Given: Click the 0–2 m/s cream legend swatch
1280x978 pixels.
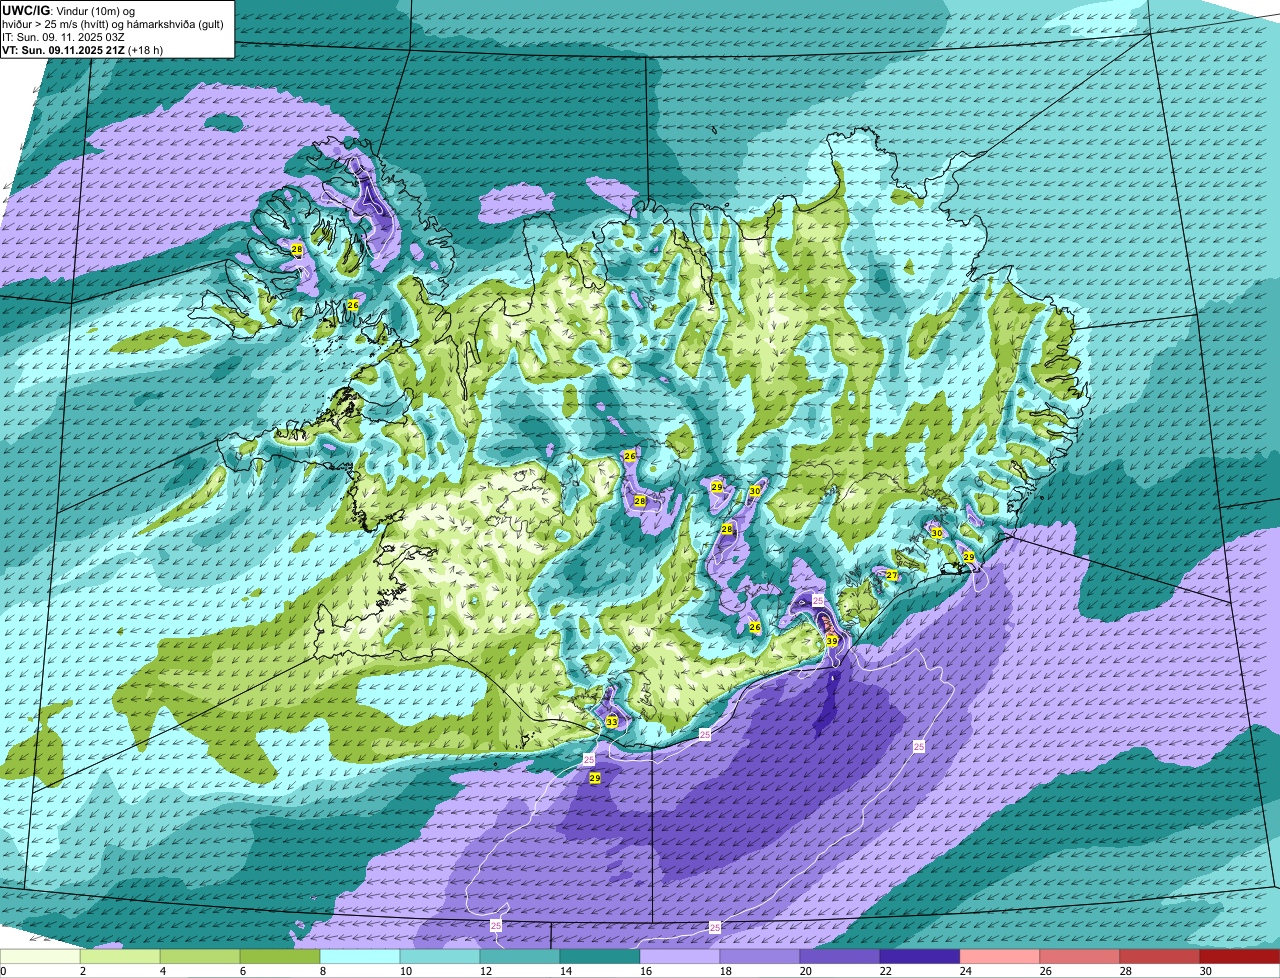Looking at the screenshot, I should (x=40, y=957).
